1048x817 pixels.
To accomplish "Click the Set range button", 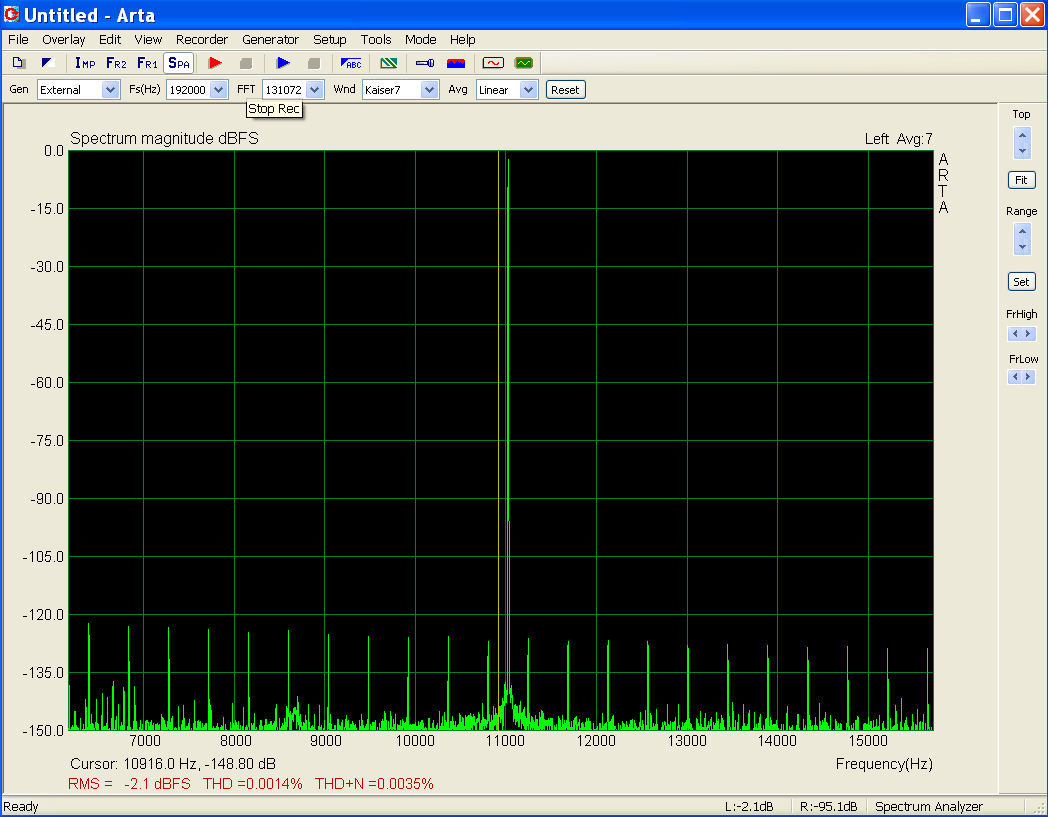I will coord(1021,281).
